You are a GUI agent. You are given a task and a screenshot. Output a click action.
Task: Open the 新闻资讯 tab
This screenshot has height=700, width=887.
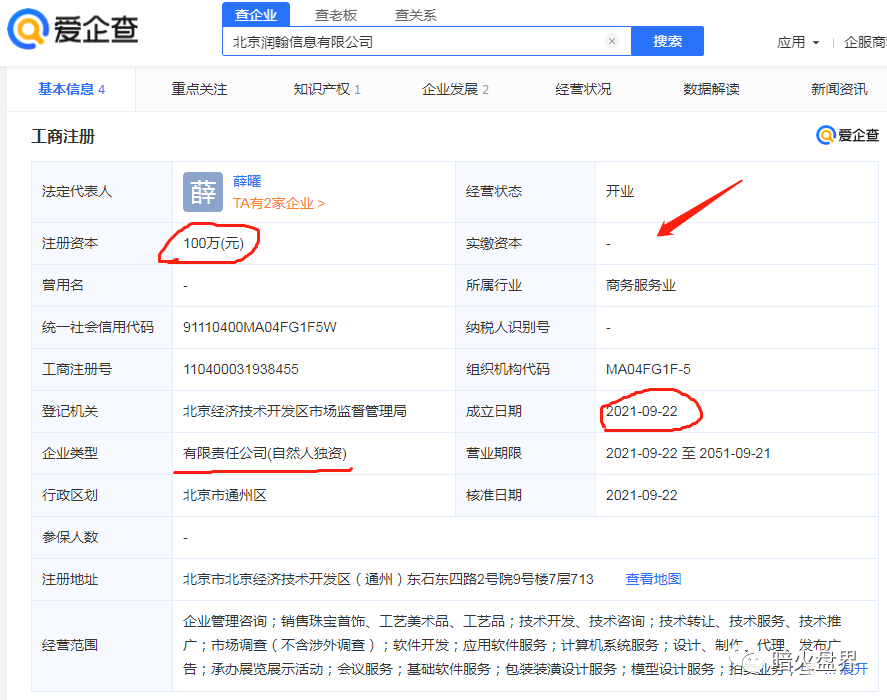pyautogui.click(x=839, y=89)
